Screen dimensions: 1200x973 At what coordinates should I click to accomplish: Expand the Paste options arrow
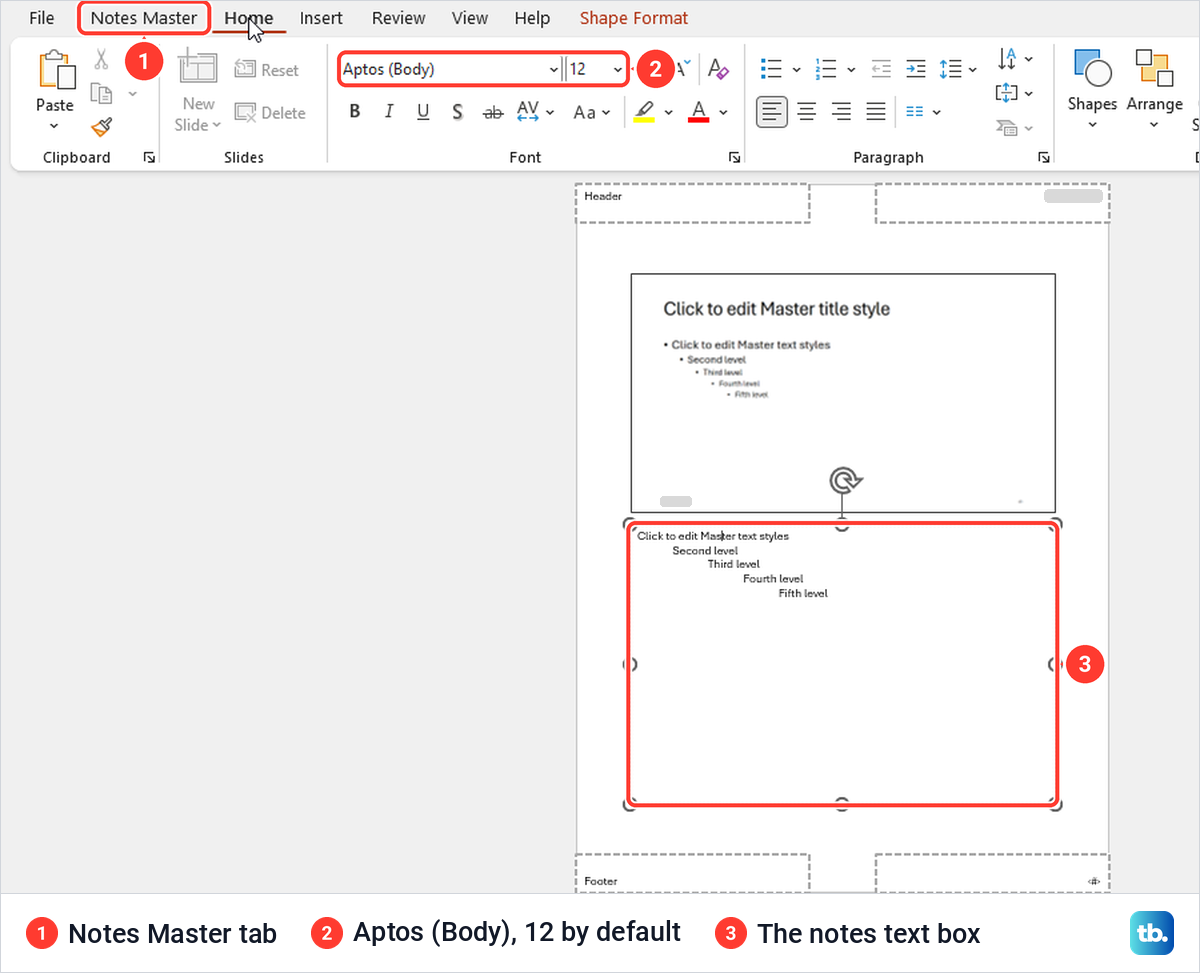54,126
